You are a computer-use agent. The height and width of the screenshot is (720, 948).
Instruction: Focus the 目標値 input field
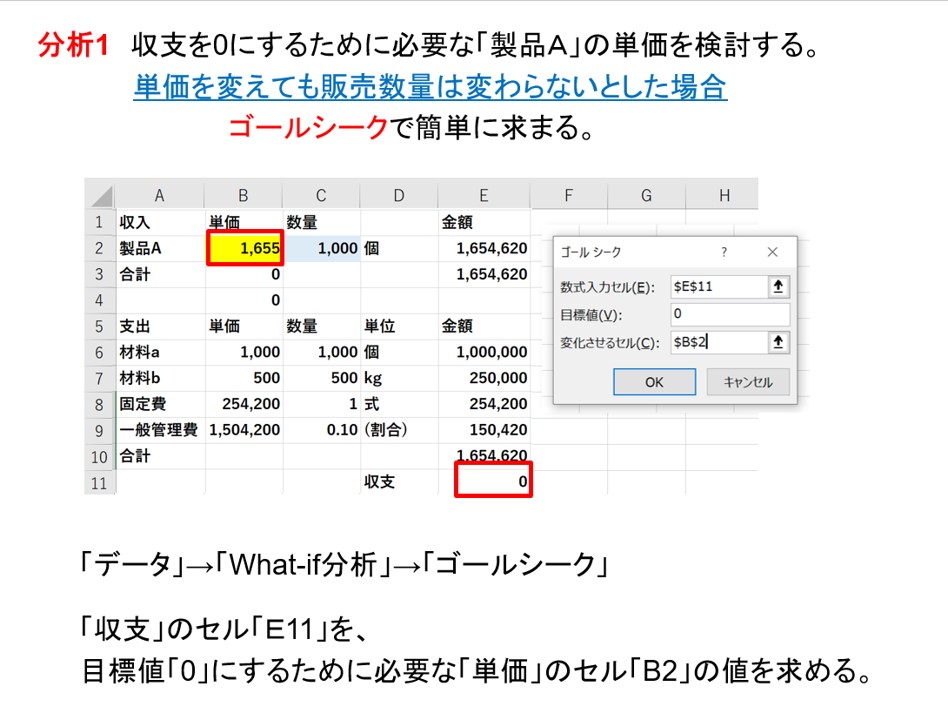point(730,315)
